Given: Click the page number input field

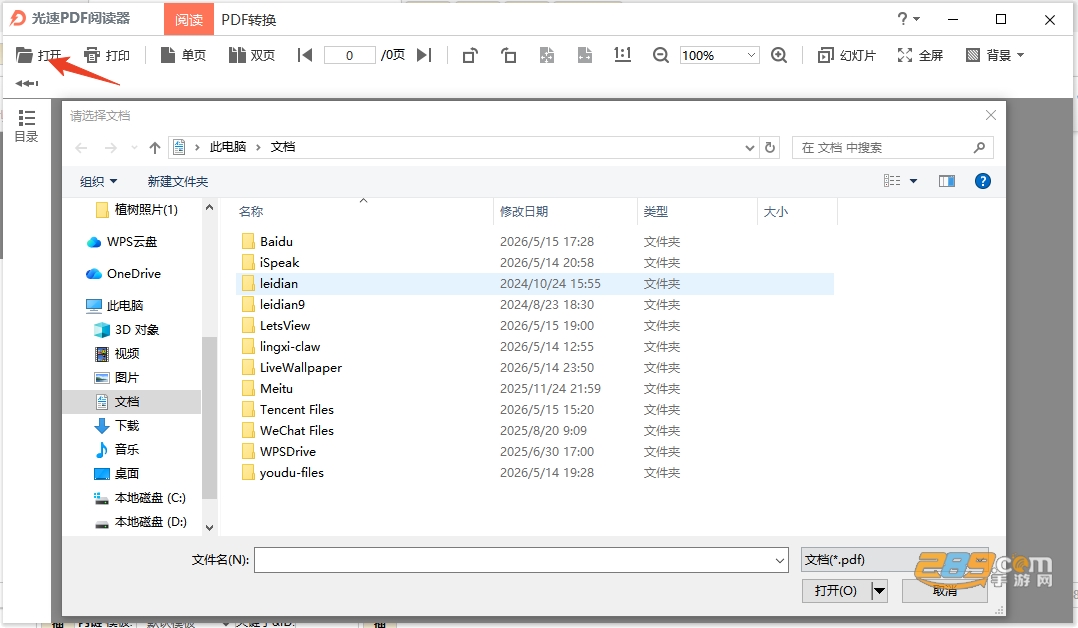Looking at the screenshot, I should pos(349,55).
